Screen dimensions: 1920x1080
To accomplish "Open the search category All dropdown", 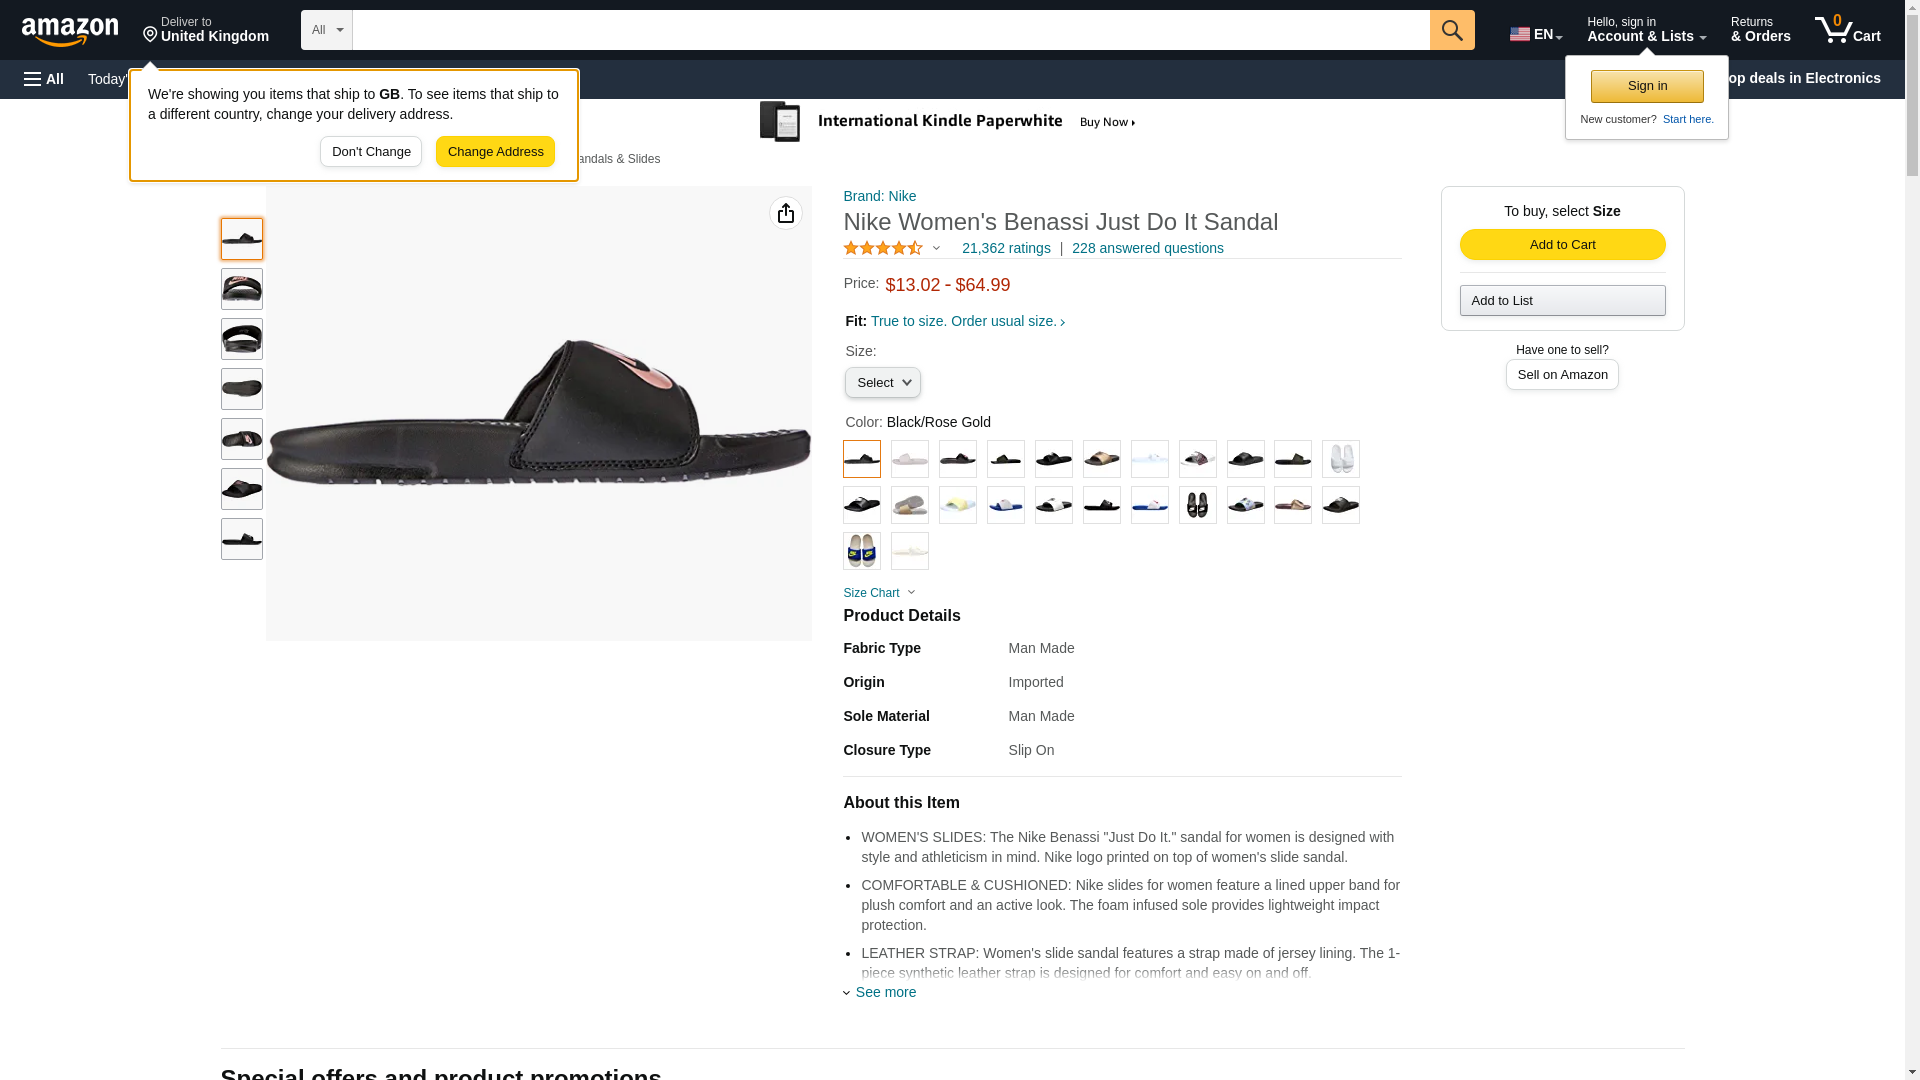I will click(x=326, y=30).
